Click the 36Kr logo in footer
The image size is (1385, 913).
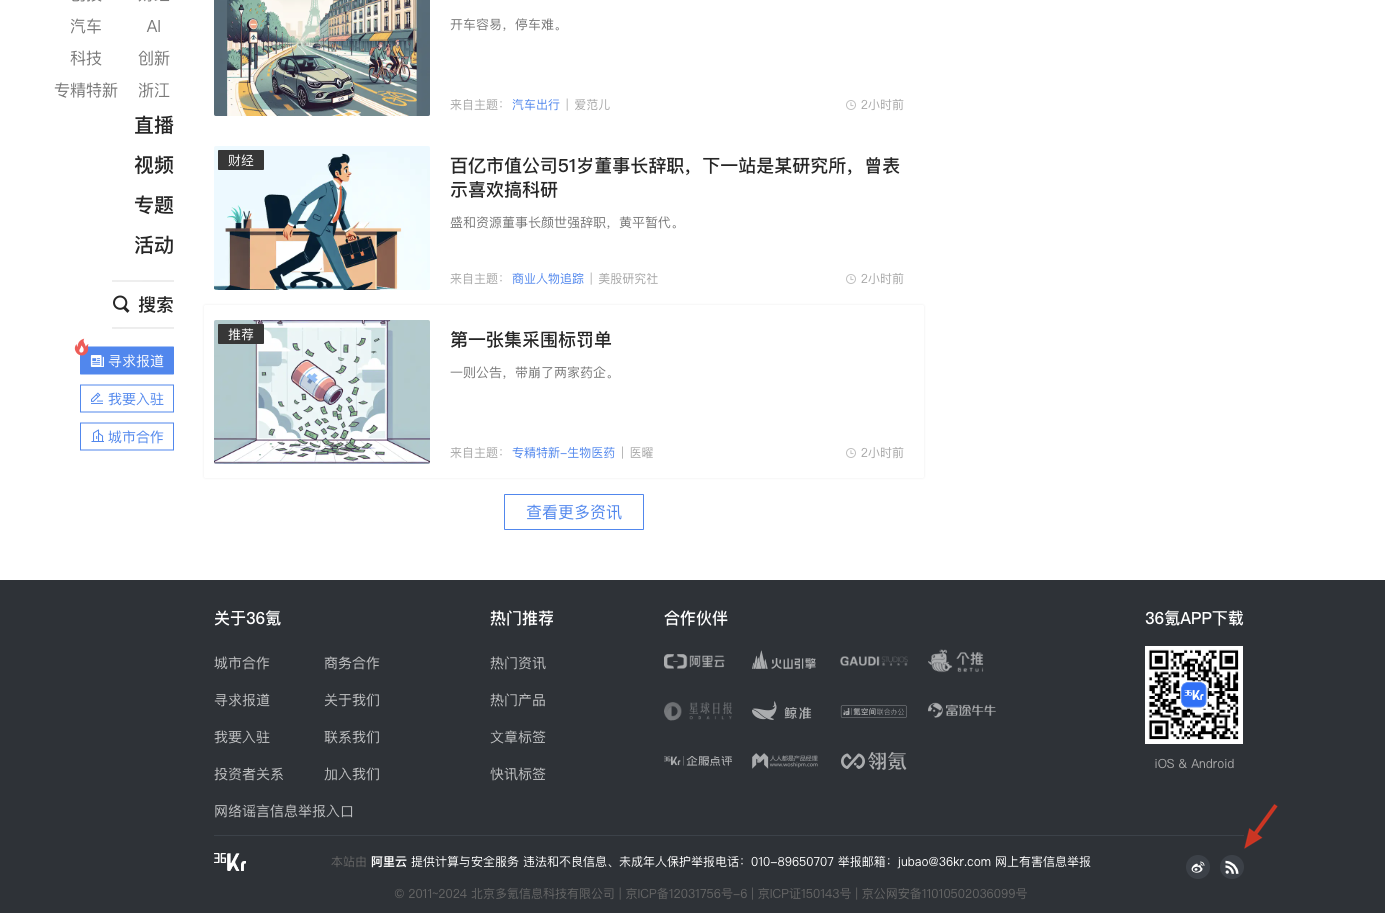pos(230,862)
